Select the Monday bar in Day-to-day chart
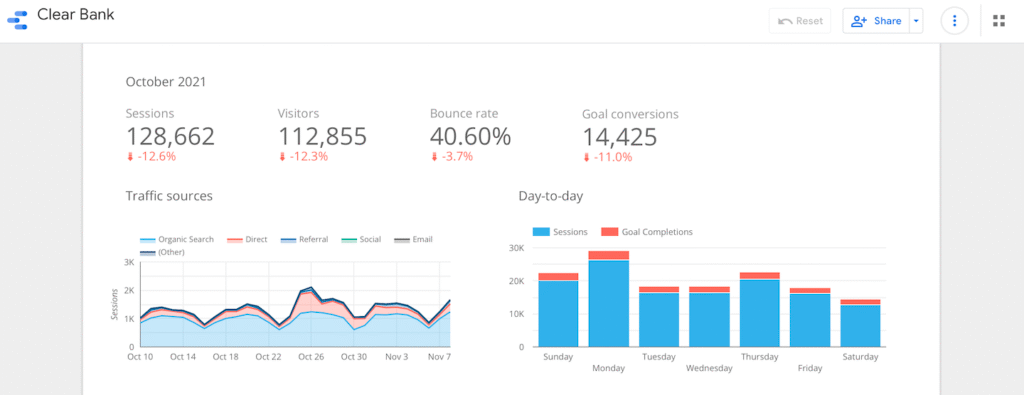Viewport: 1024px width, 395px height. 609,298
